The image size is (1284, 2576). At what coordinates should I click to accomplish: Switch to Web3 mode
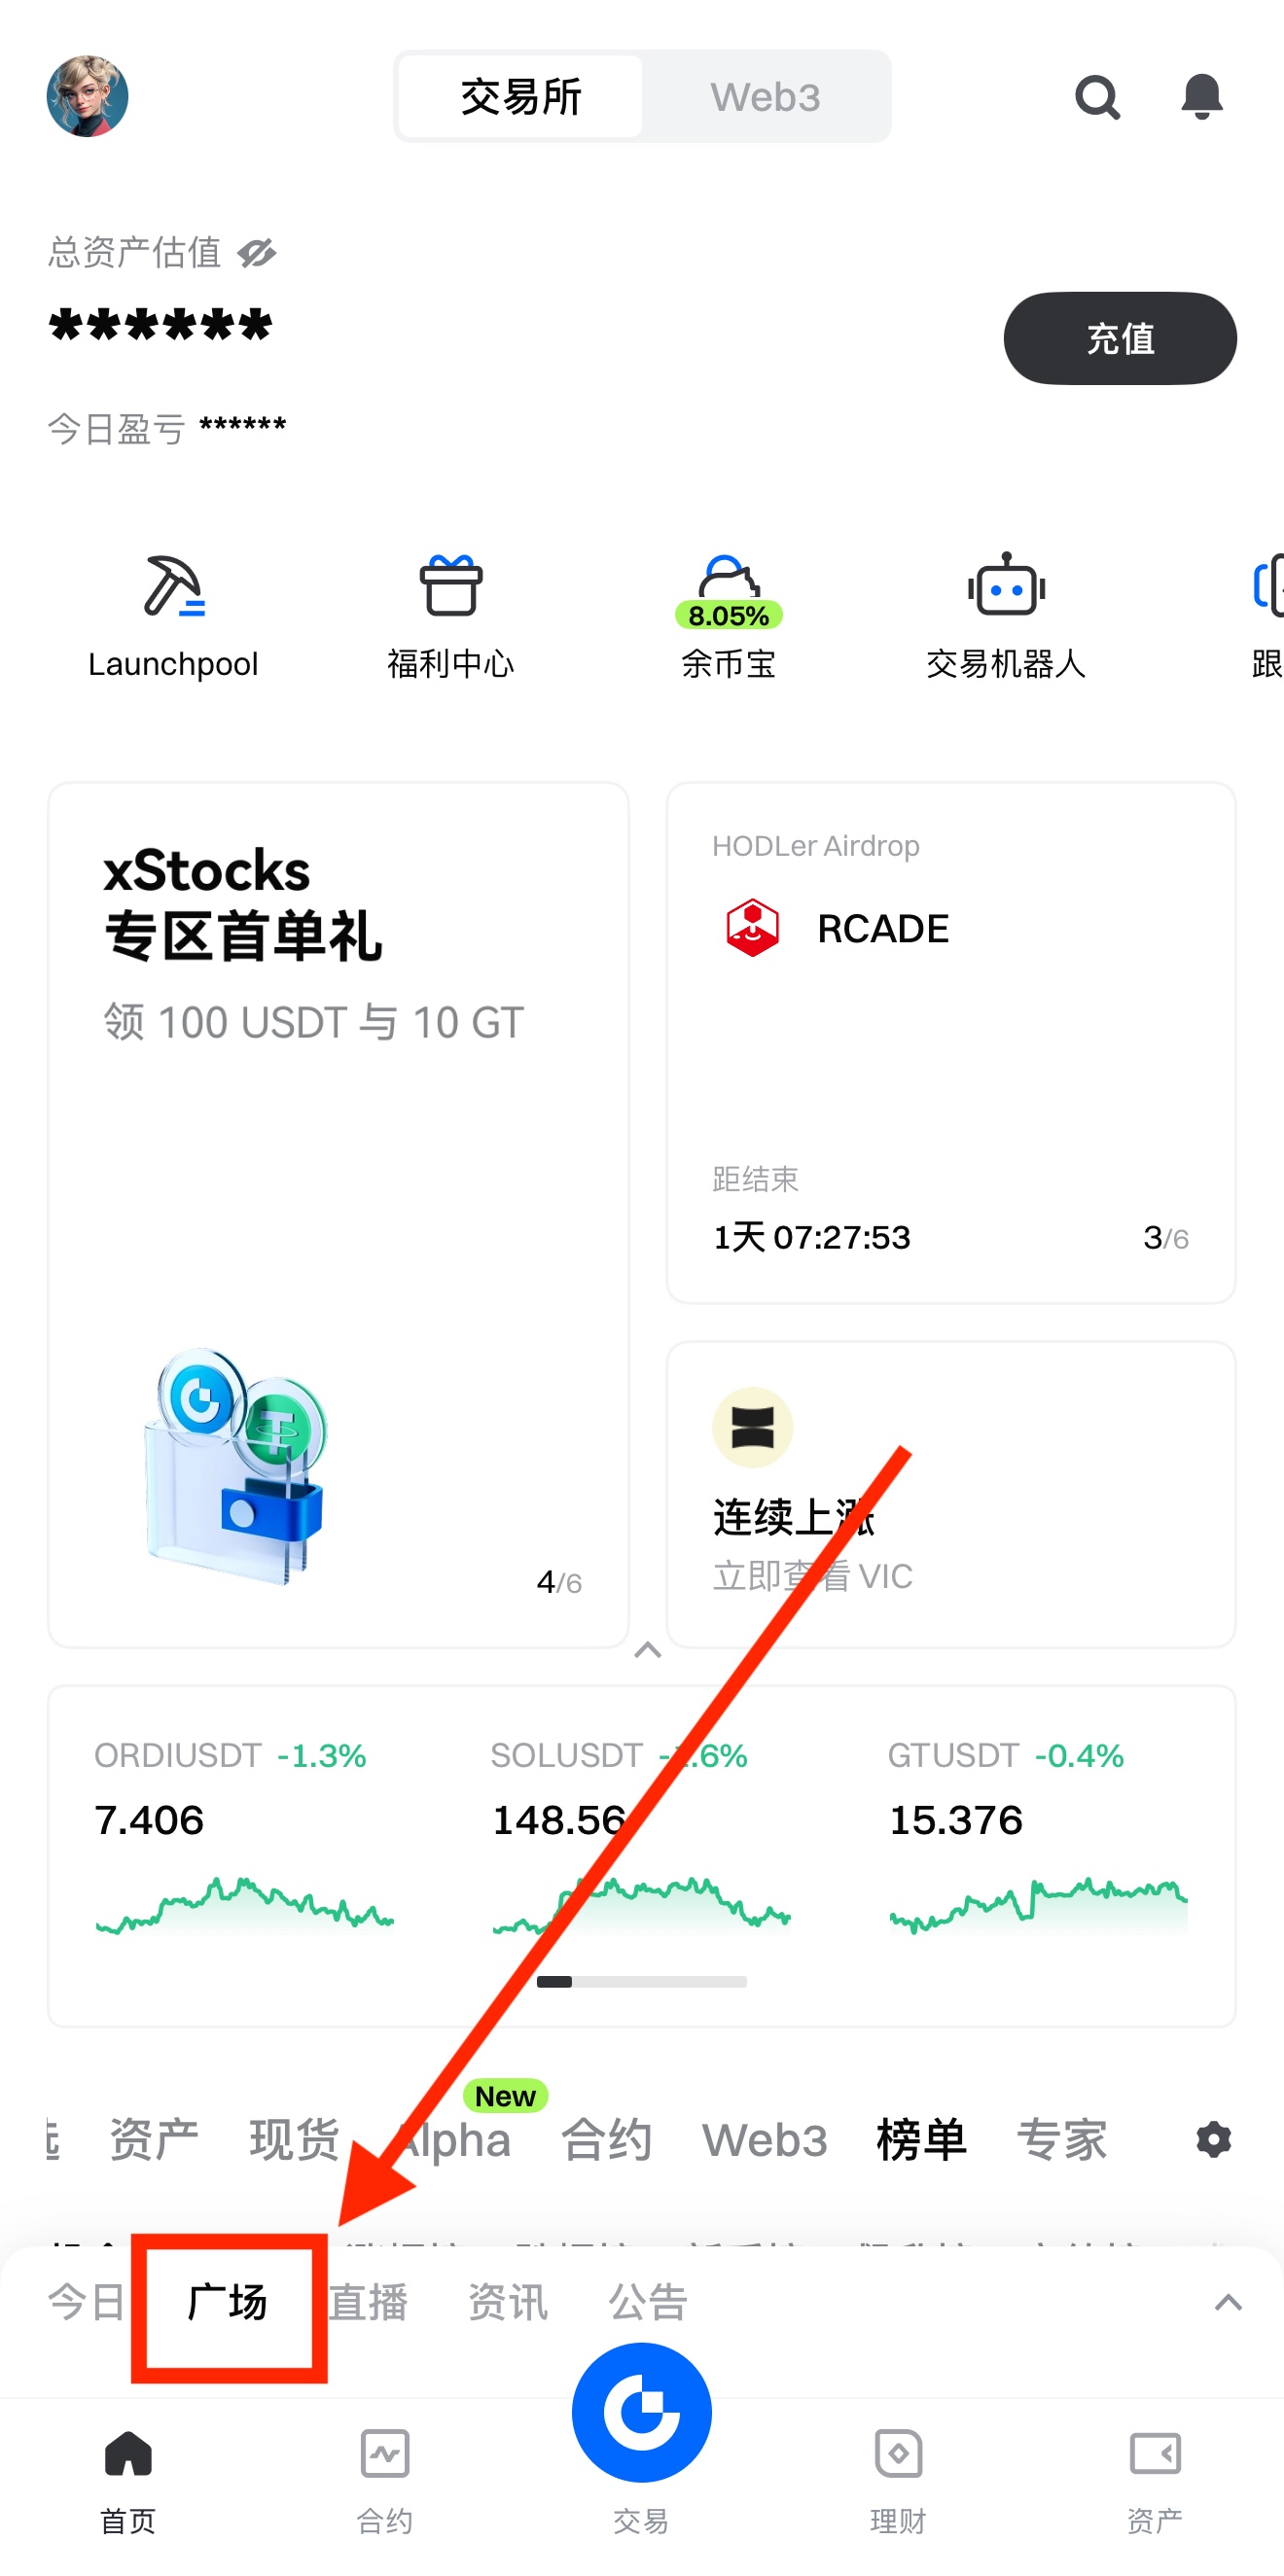pyautogui.click(x=765, y=97)
